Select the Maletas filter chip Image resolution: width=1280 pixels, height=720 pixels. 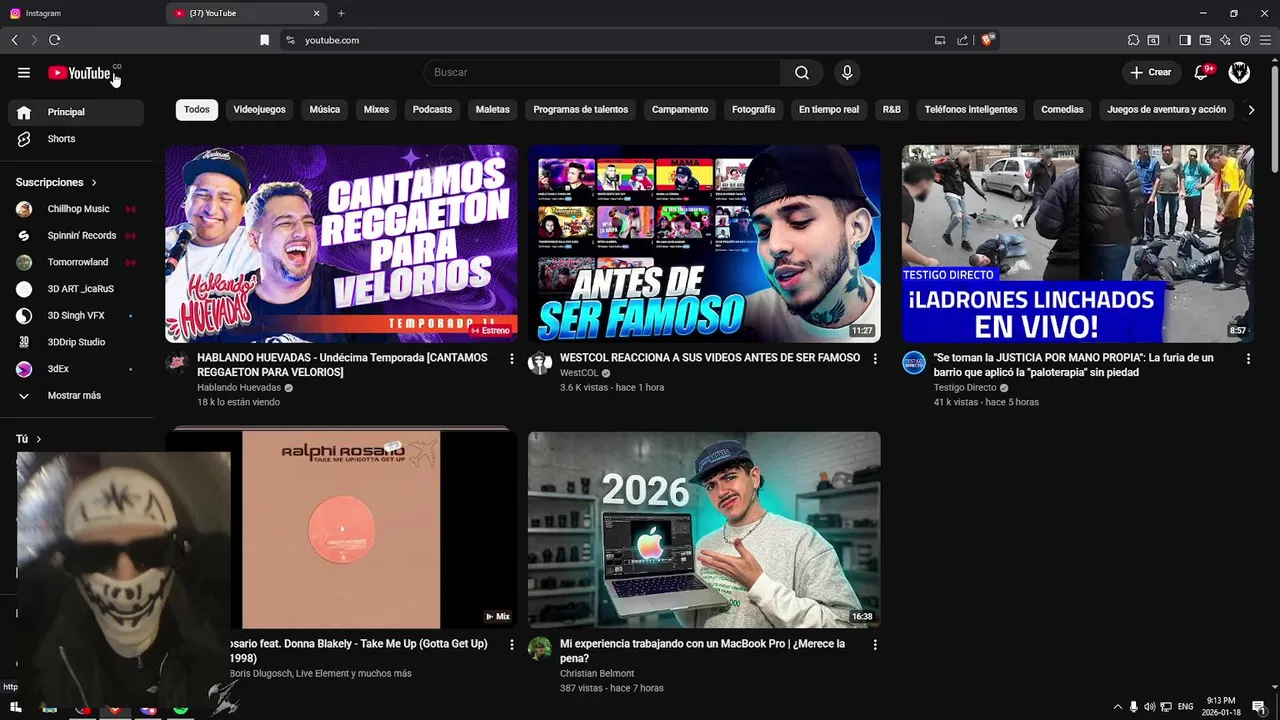492,110
